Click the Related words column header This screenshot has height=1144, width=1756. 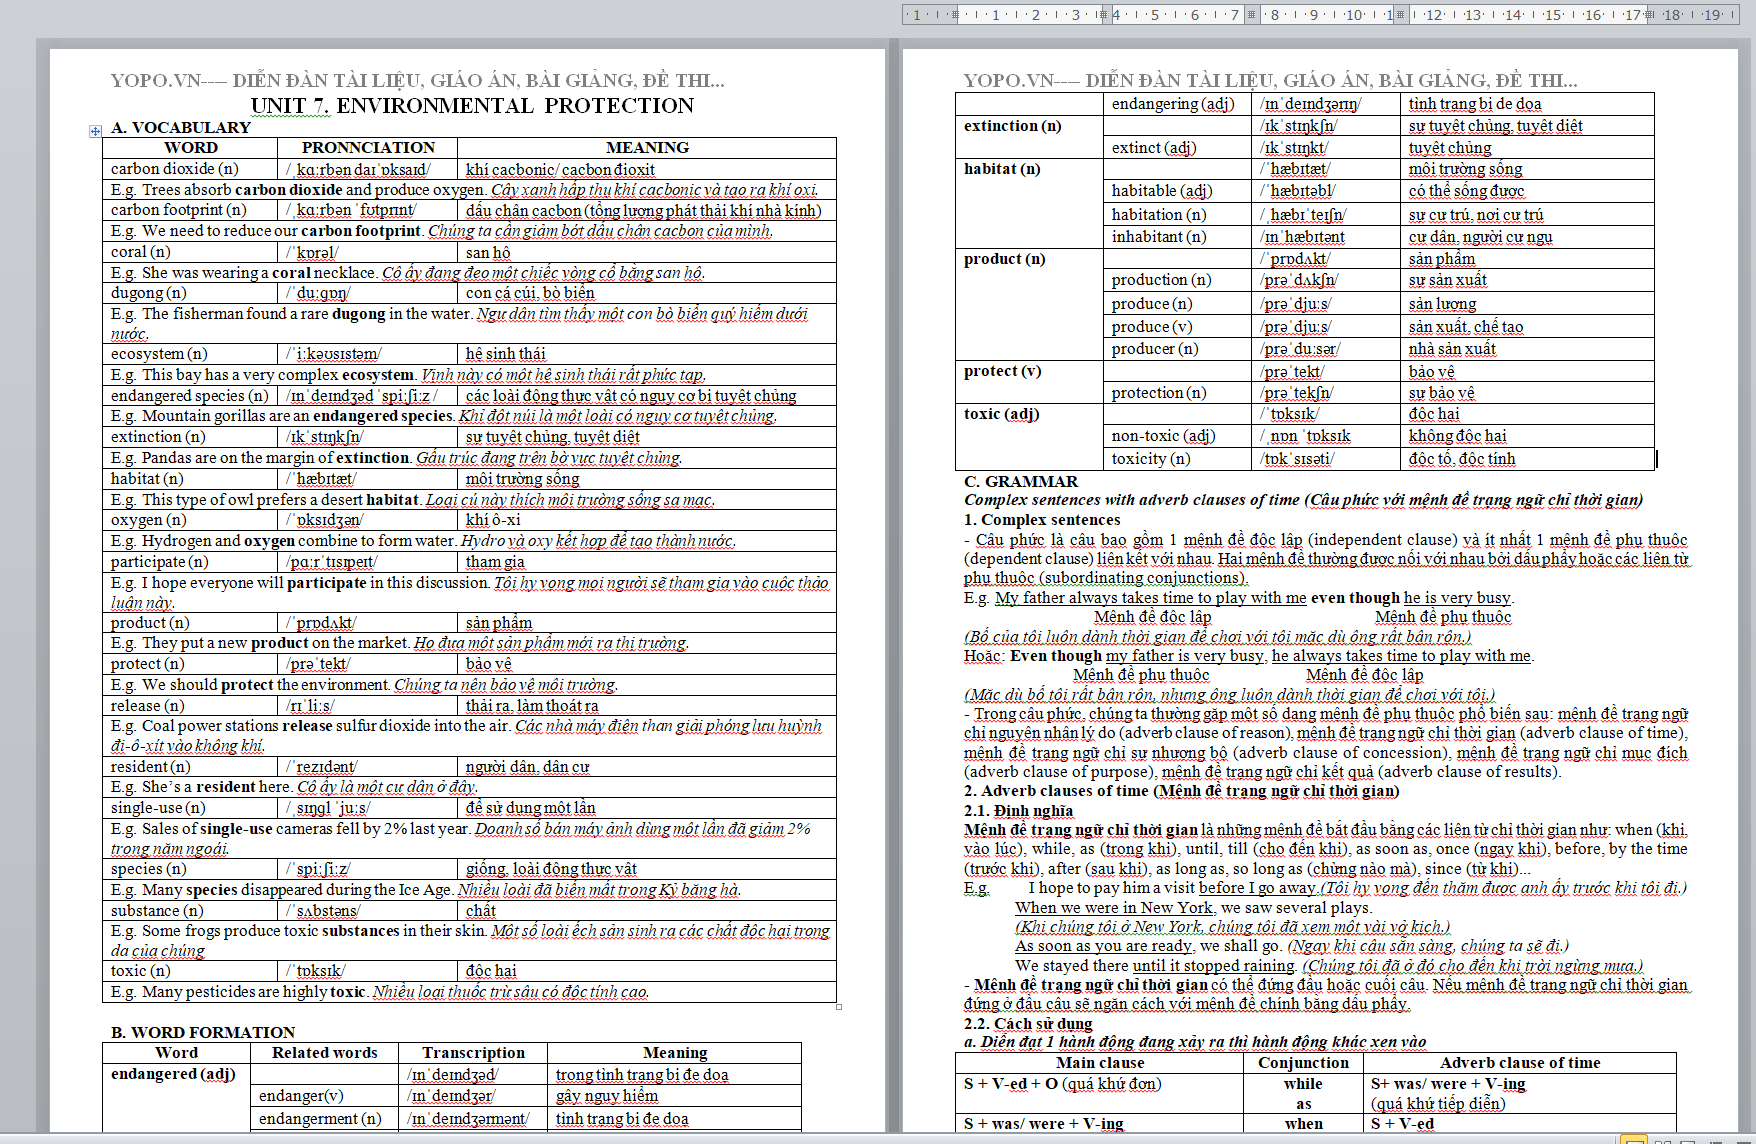[325, 1053]
